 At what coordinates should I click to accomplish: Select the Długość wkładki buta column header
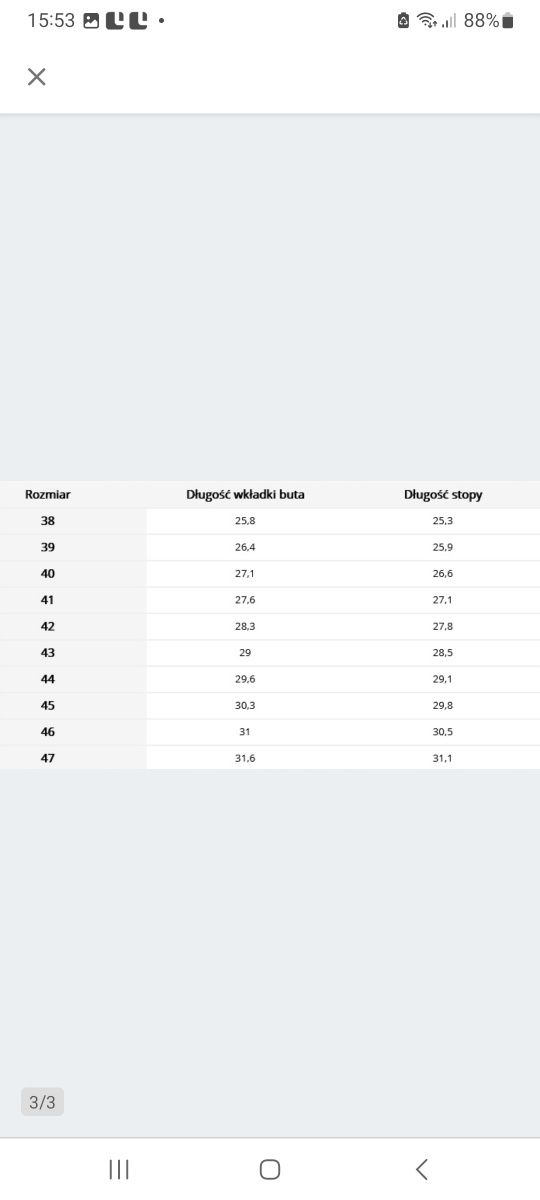click(x=246, y=494)
